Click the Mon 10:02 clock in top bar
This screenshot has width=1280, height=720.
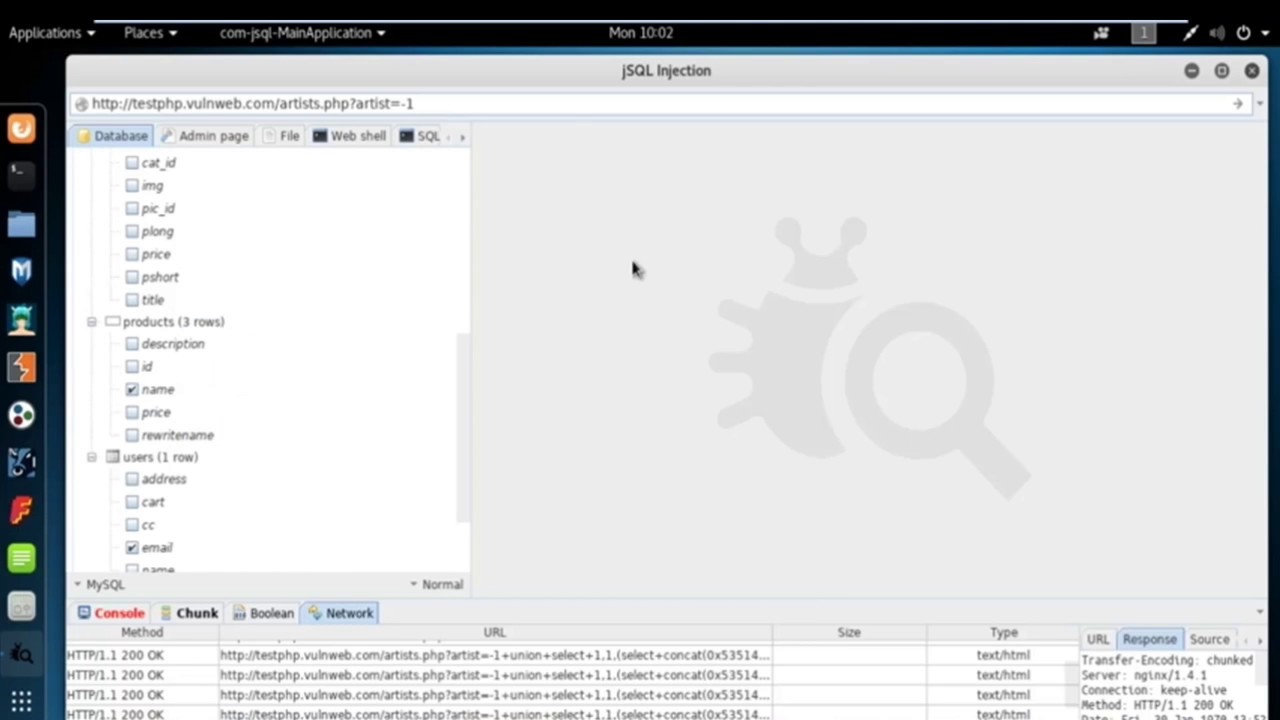(x=641, y=33)
